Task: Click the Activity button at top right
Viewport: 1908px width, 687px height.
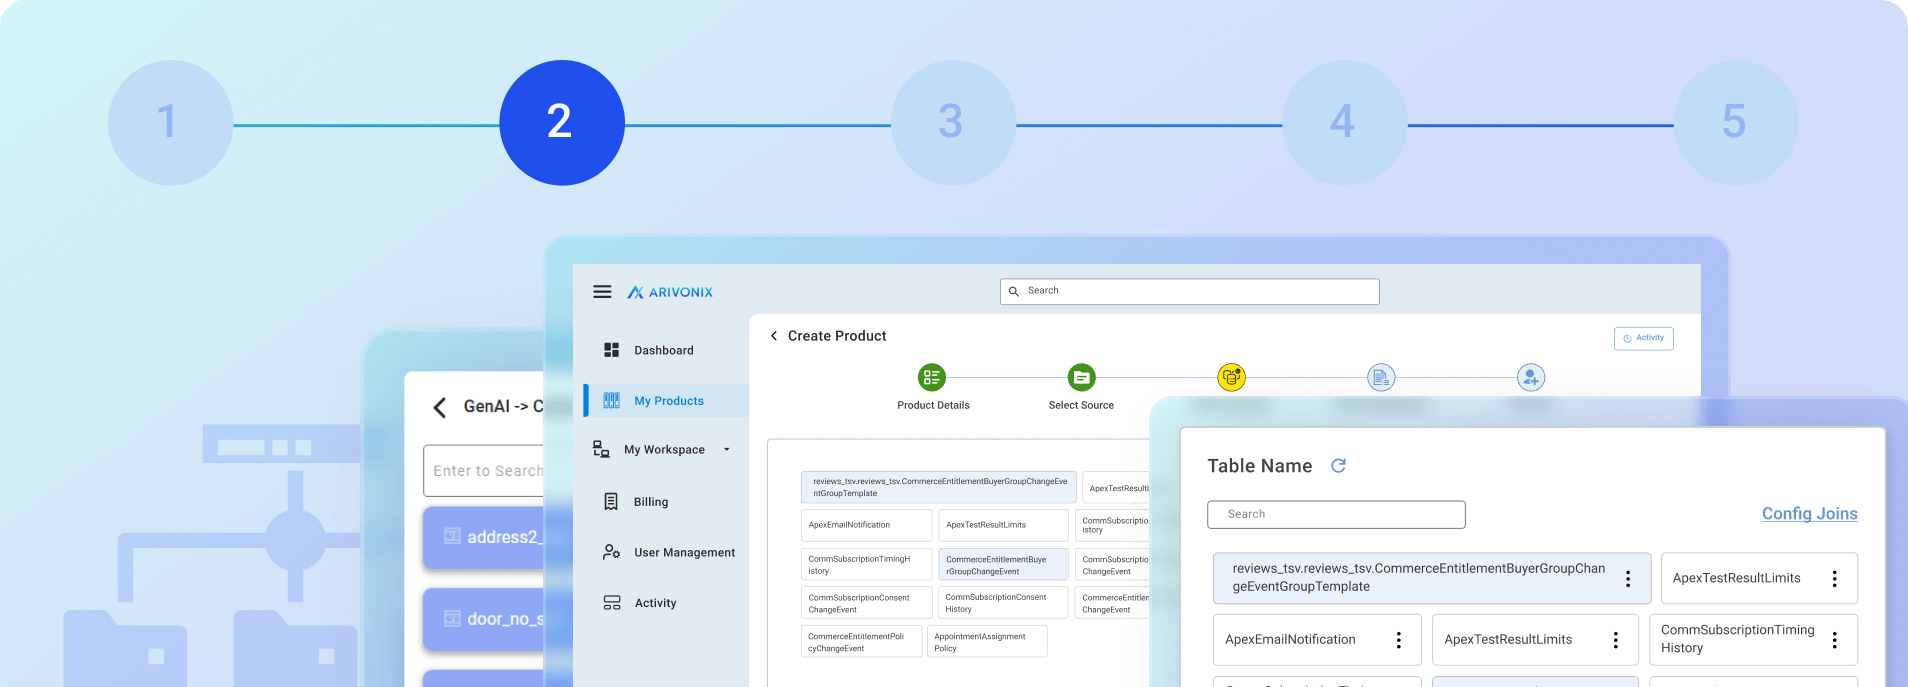Action: tap(1643, 338)
